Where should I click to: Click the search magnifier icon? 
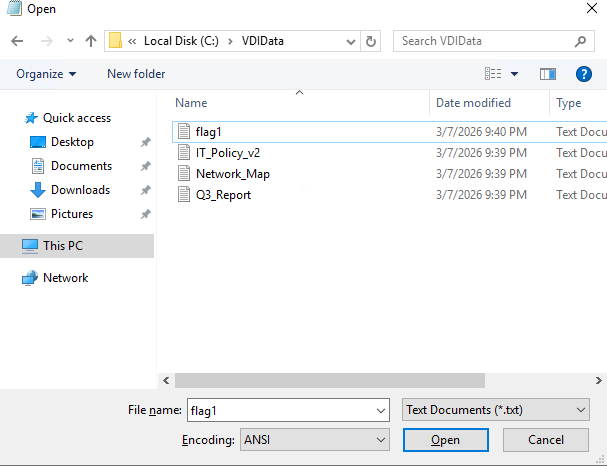point(580,41)
